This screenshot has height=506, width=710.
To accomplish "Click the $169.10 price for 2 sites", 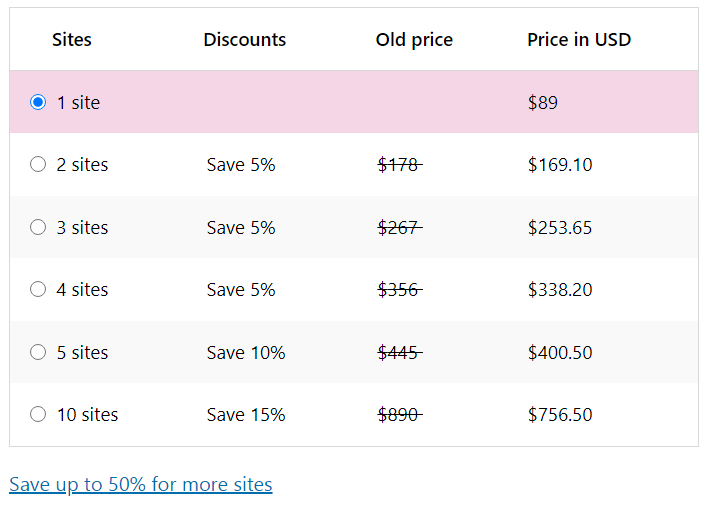I will (x=560, y=165).
